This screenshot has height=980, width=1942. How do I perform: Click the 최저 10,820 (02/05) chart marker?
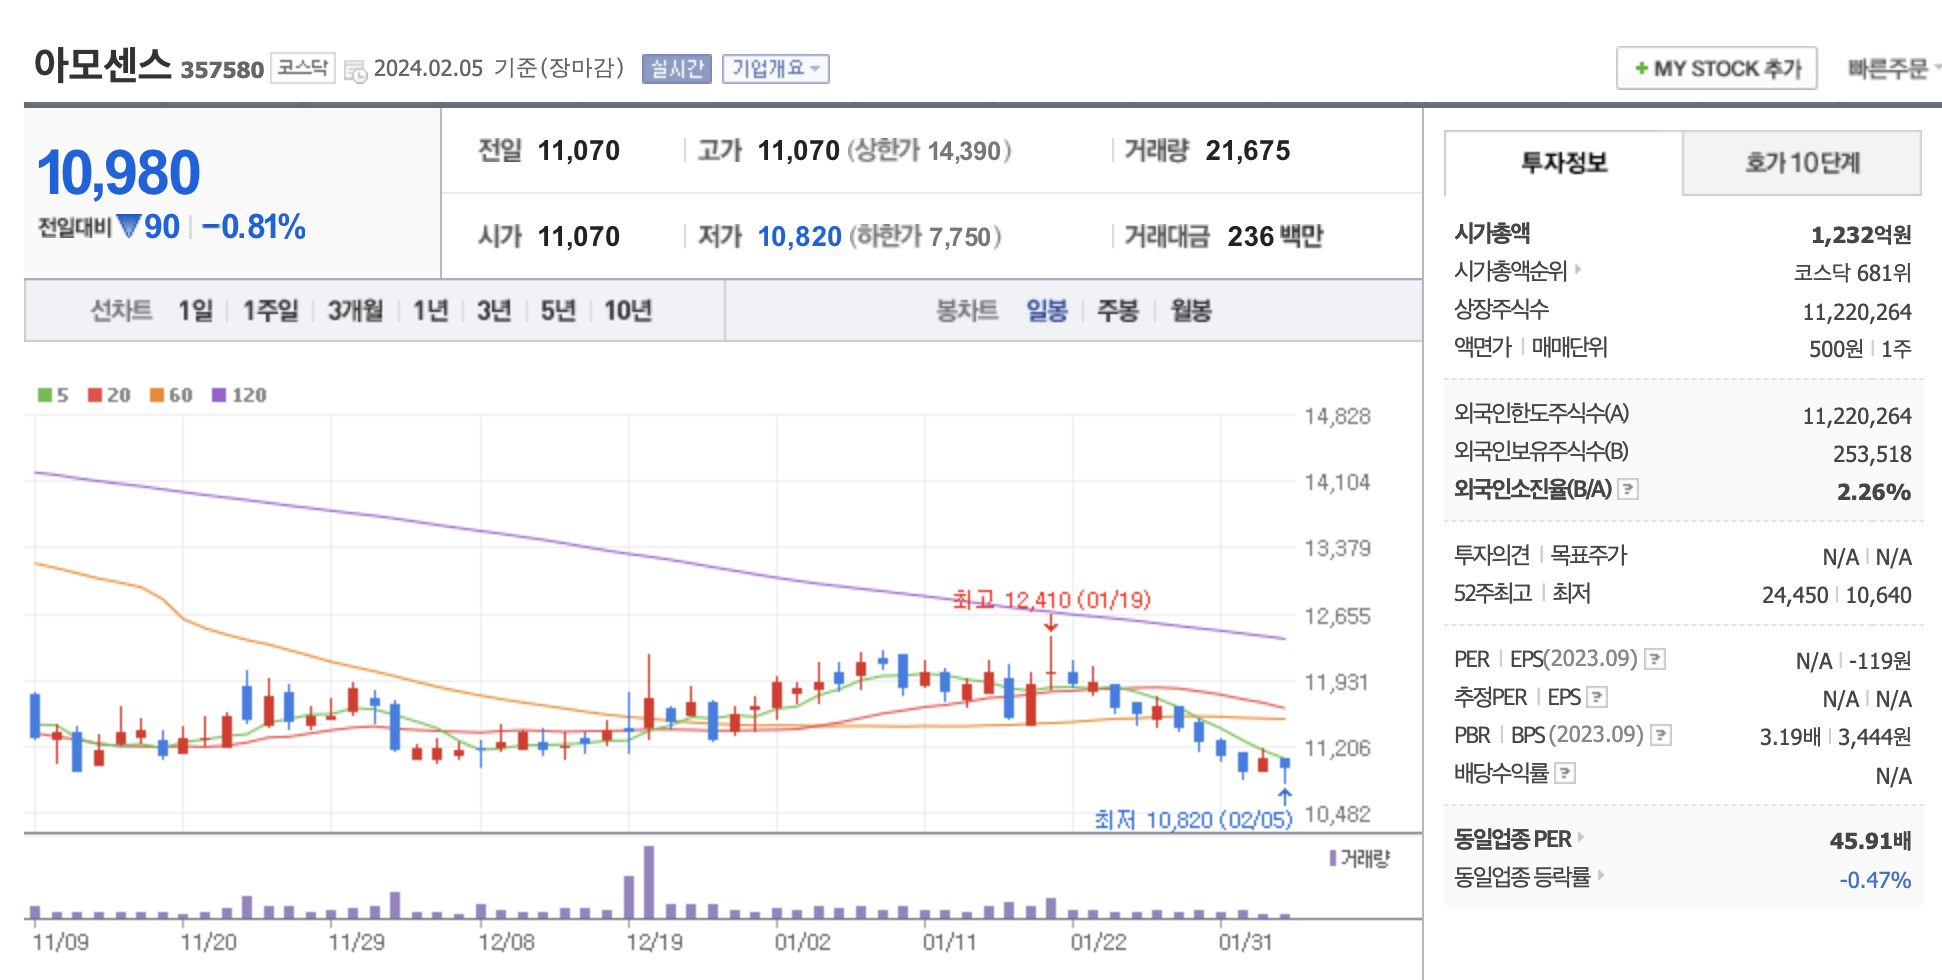click(1193, 820)
